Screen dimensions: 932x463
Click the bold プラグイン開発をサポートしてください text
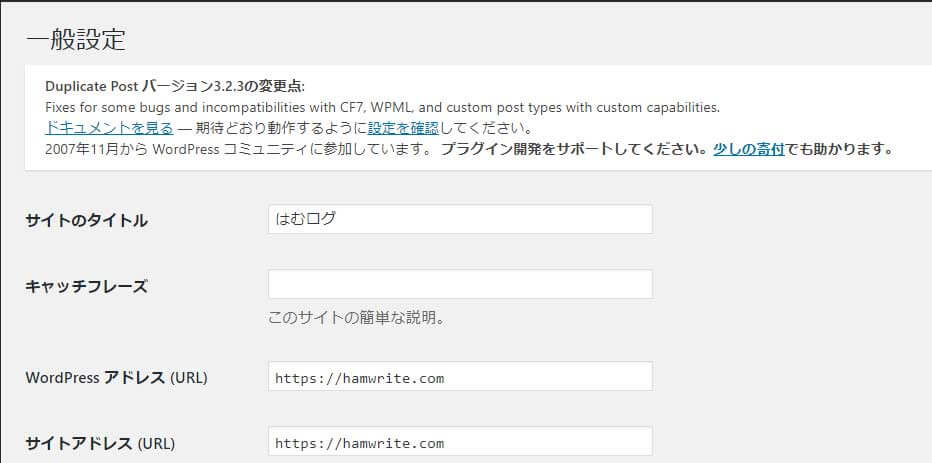tap(575, 149)
